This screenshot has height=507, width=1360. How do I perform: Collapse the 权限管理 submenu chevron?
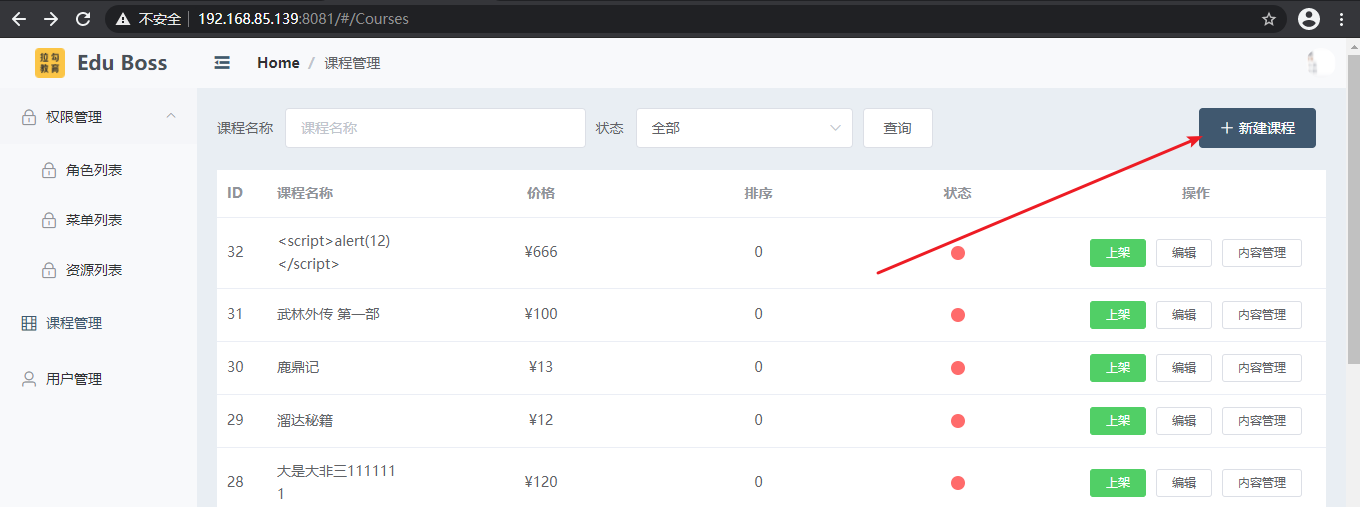pos(171,117)
